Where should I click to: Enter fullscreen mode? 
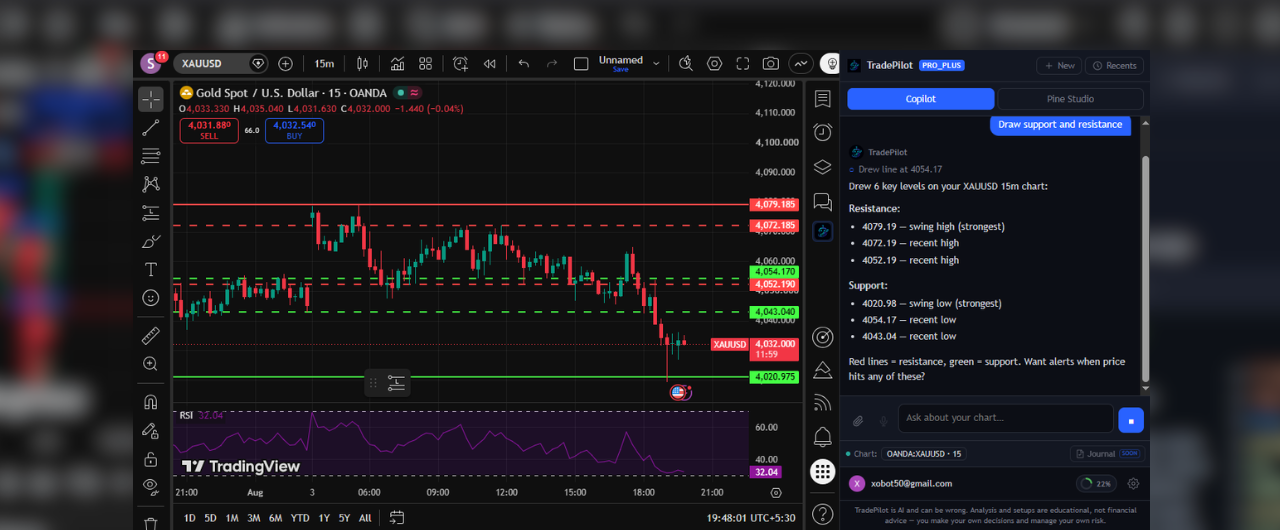(x=743, y=63)
